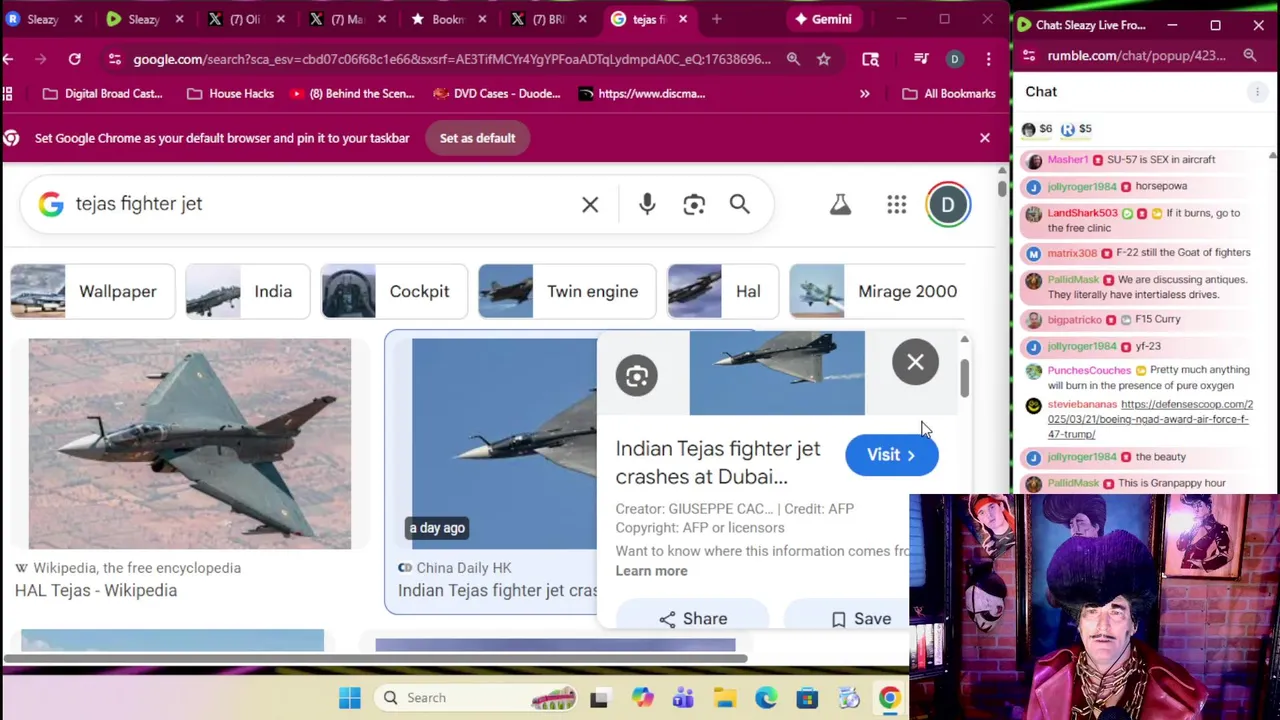Click China Daily HK source label
1280x720 pixels.
click(463, 567)
